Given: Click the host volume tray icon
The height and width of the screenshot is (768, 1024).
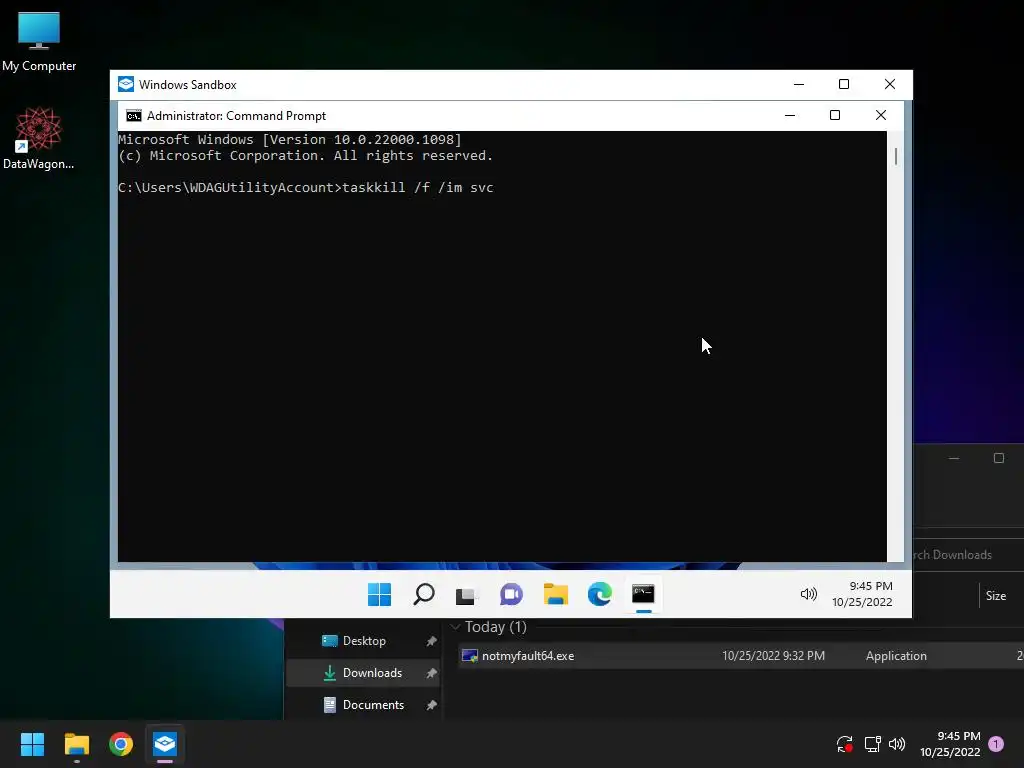Looking at the screenshot, I should pyautogui.click(x=897, y=744).
